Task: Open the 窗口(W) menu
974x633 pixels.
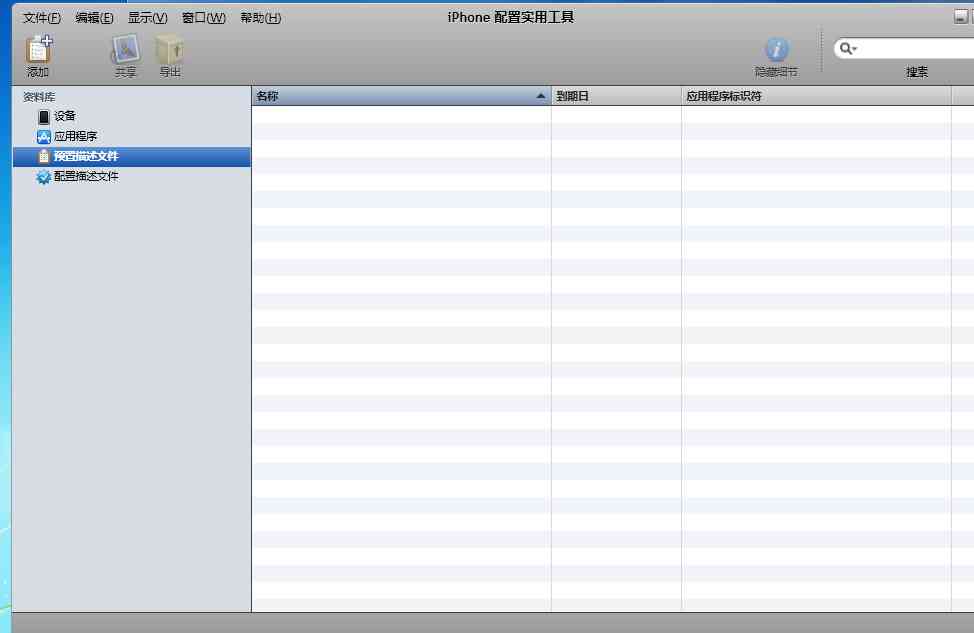Action: pos(204,18)
